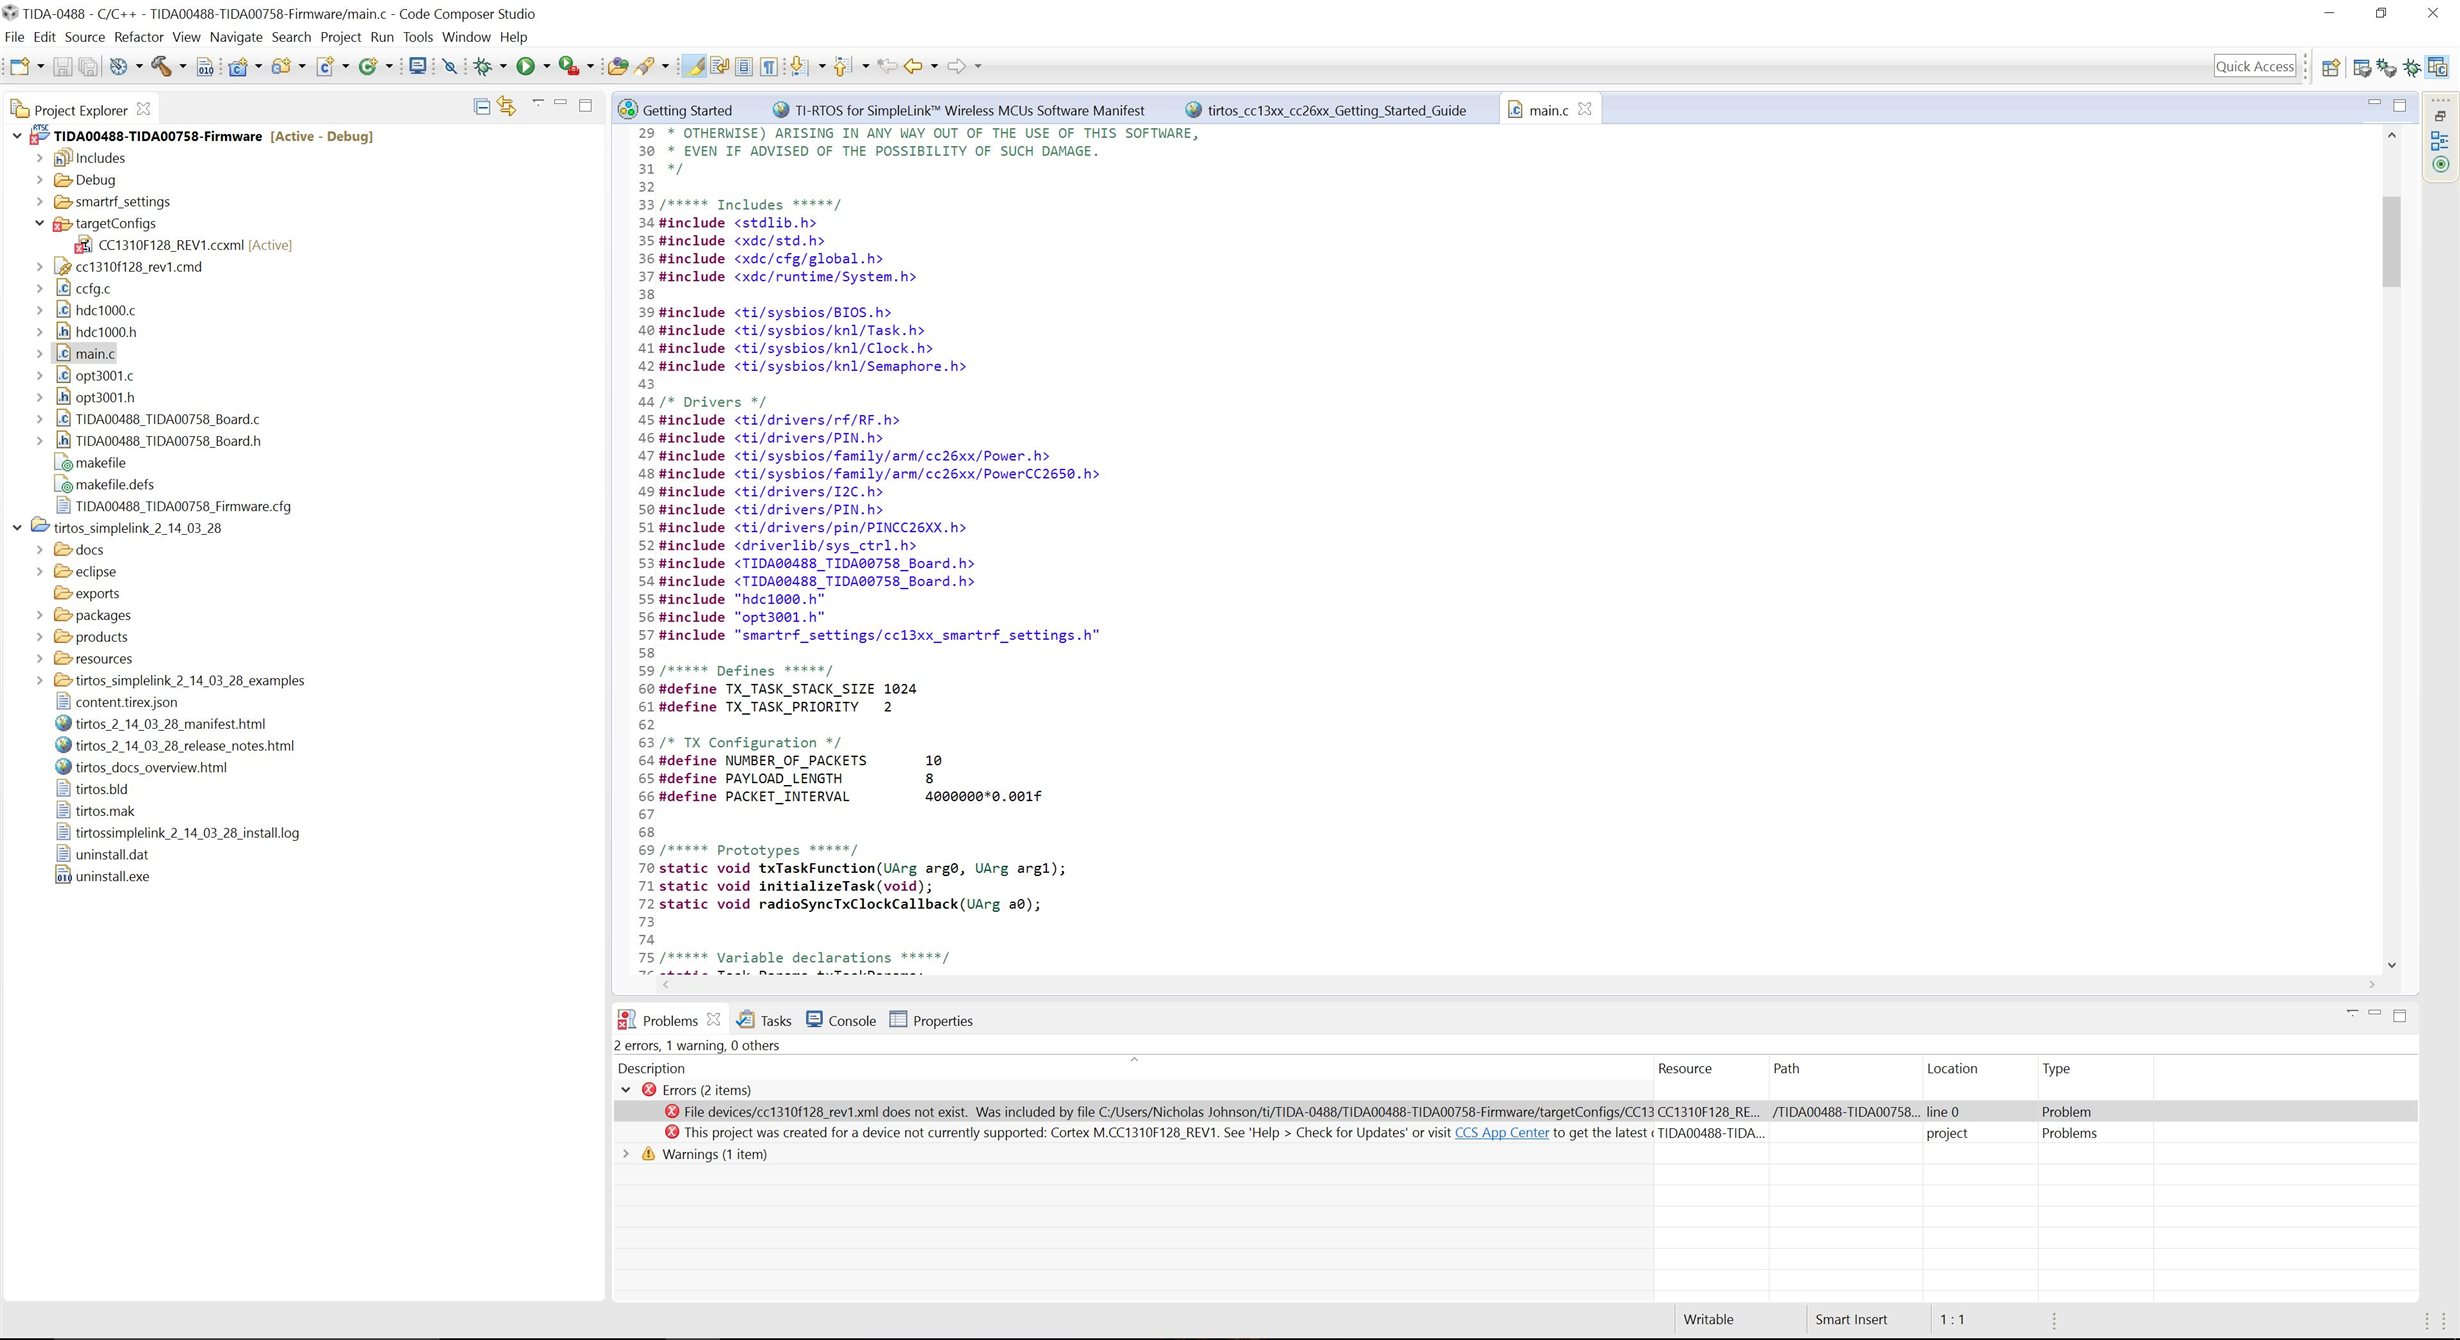Expand the Warnings (1 item) group
Viewport: 2460px width, 1340px height.
pos(626,1154)
